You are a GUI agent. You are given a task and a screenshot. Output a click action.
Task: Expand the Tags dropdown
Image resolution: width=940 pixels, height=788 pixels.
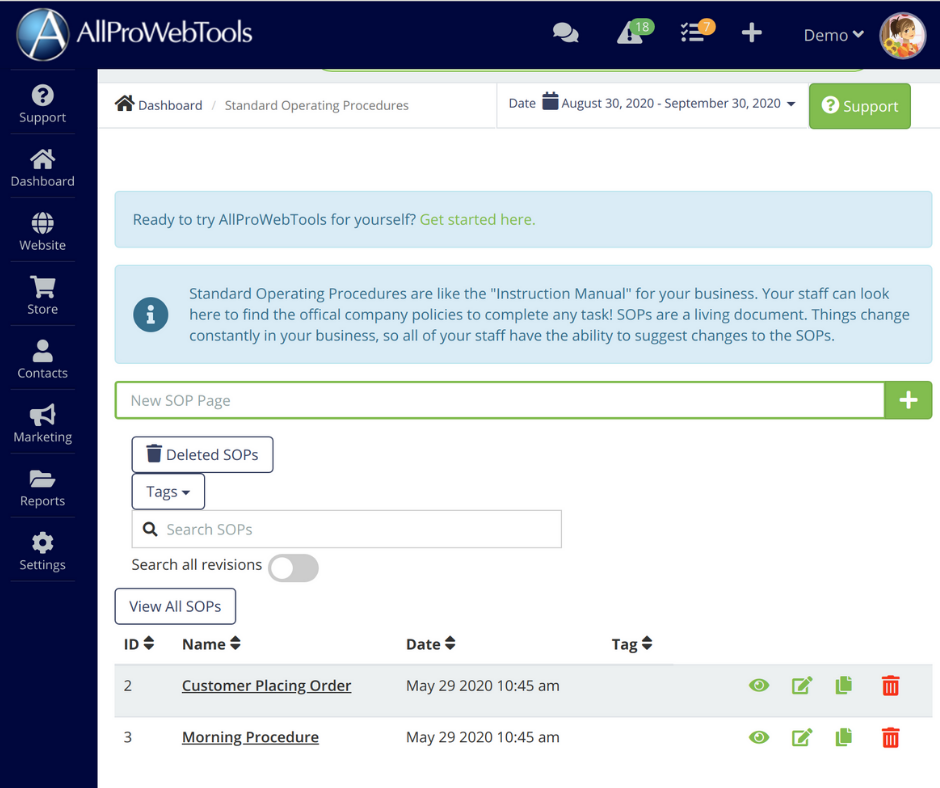(168, 492)
